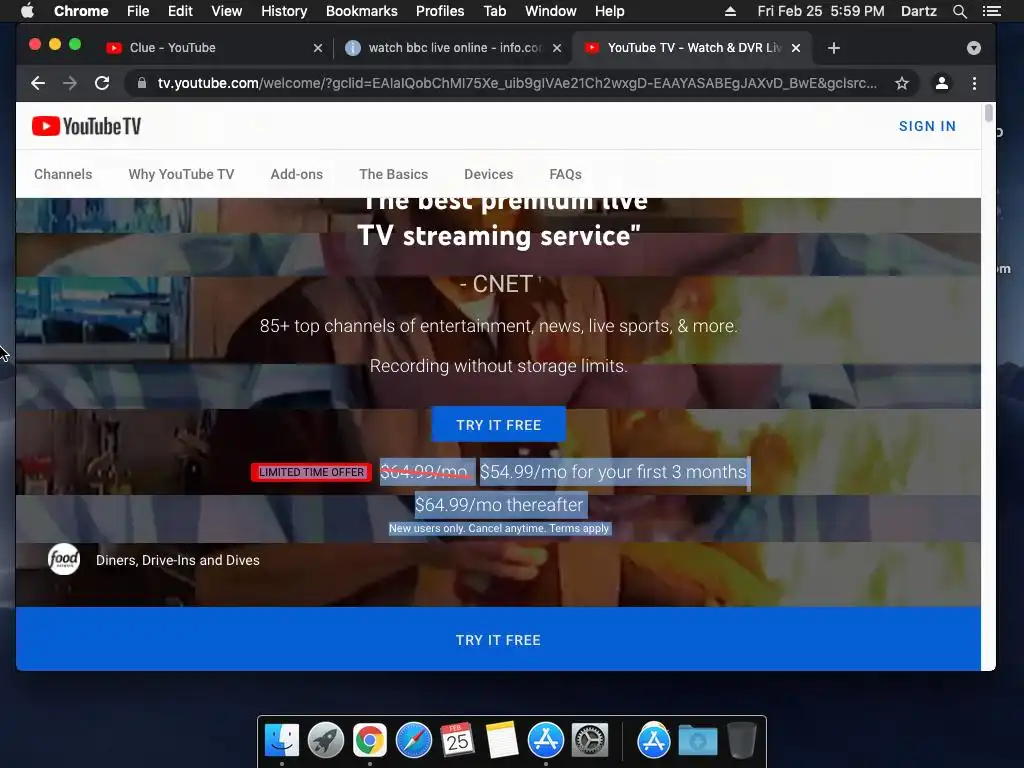Open the Profiles menu
This screenshot has height=768, width=1024.
point(440,11)
